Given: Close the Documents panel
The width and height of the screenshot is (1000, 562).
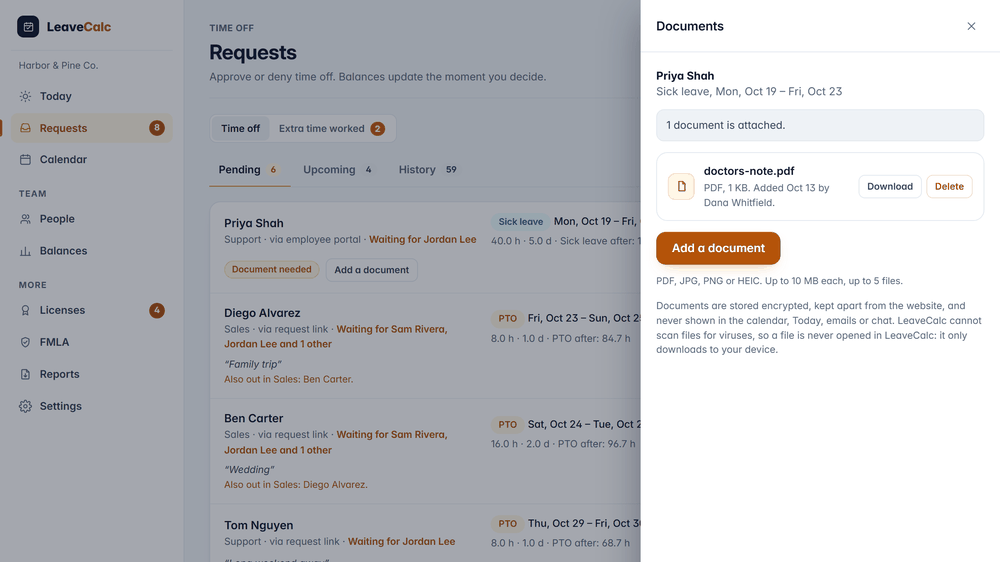Looking at the screenshot, I should pyautogui.click(x=971, y=26).
